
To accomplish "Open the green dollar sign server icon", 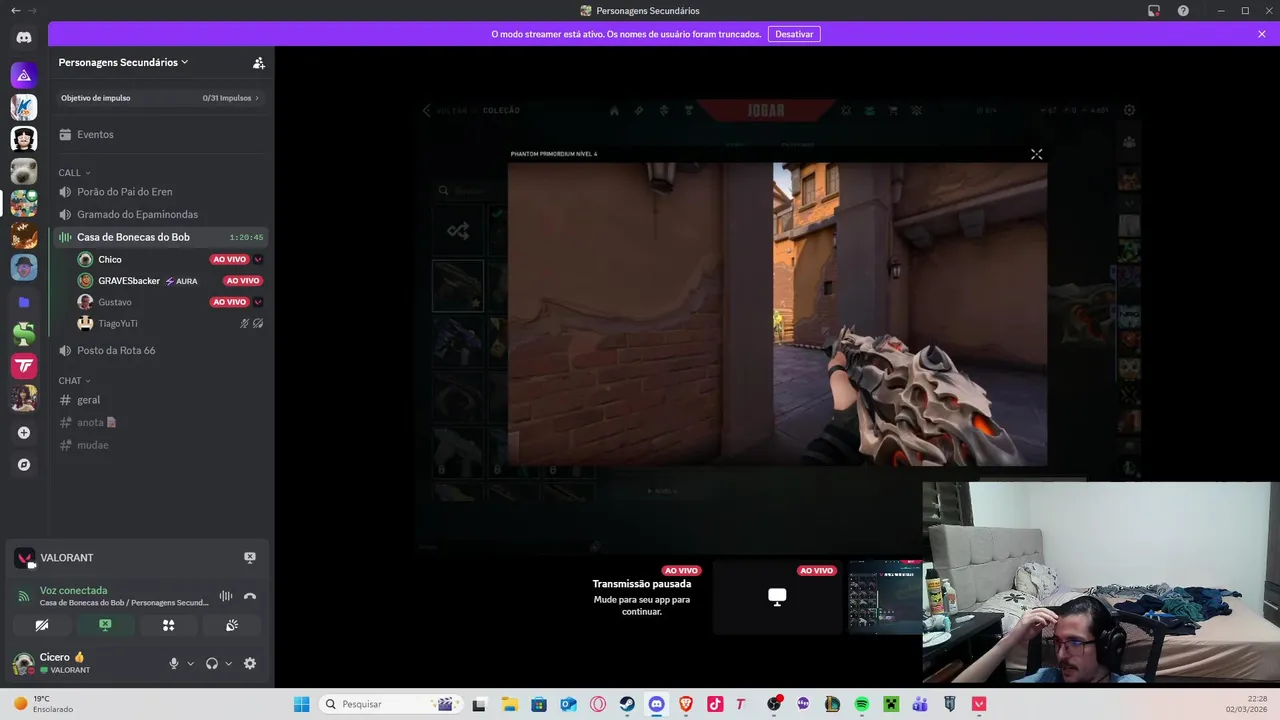I will pos(24,334).
